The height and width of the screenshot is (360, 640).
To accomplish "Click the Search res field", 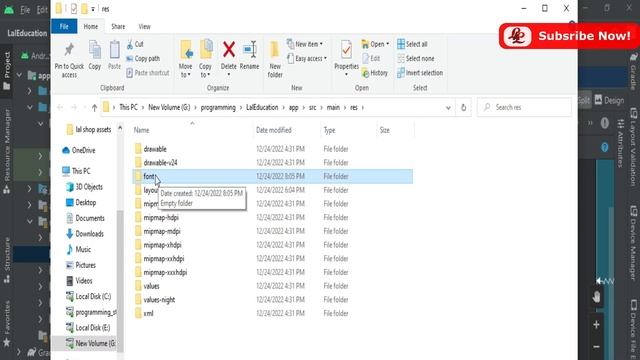I will 524,107.
